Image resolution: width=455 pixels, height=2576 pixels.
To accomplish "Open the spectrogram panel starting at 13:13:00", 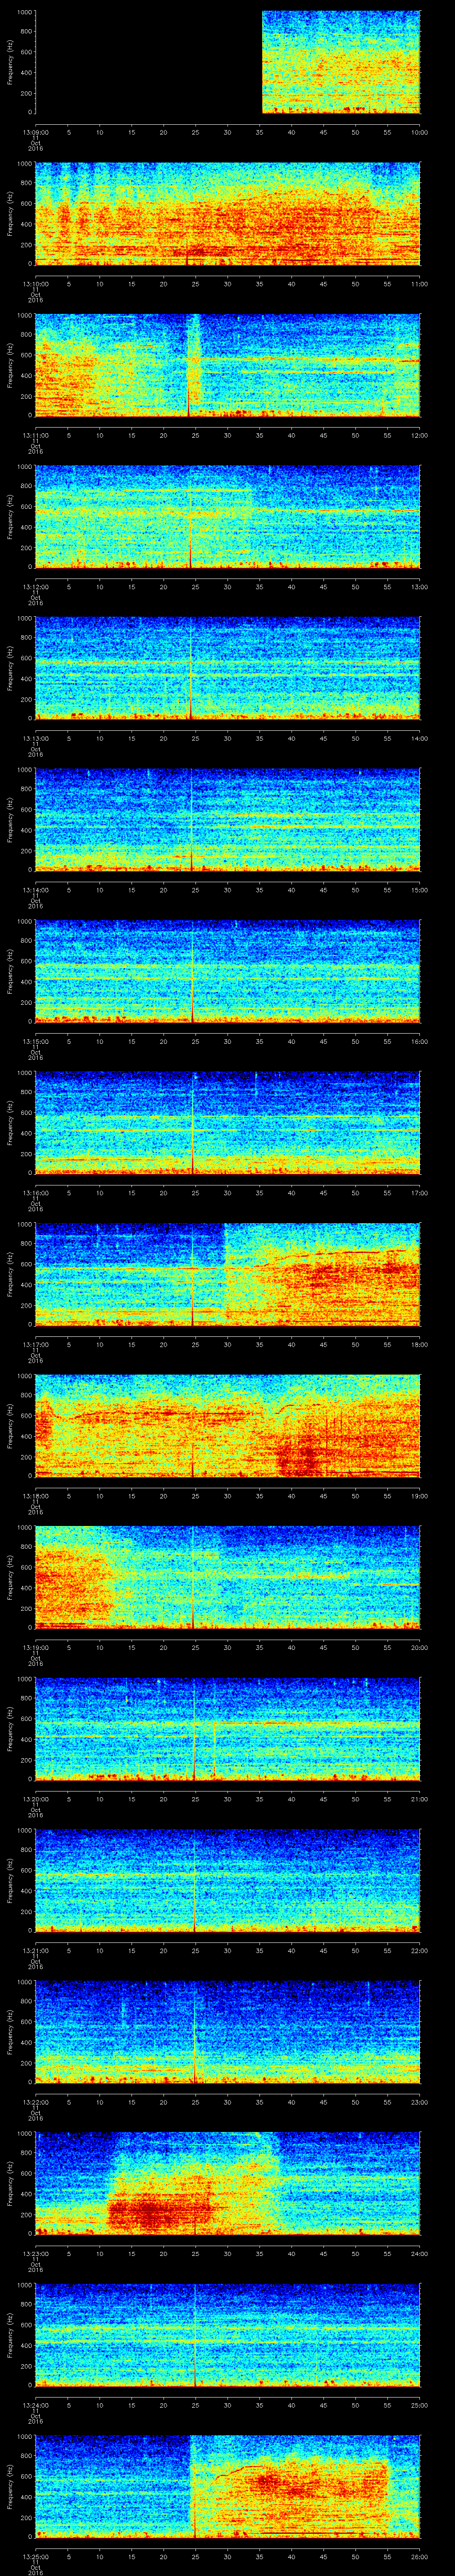I will (x=228, y=668).
